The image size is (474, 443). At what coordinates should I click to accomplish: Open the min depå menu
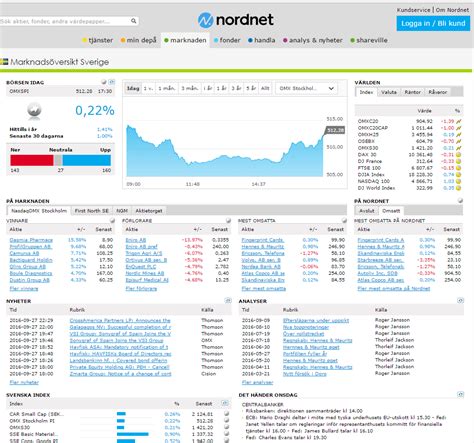pyautogui.click(x=138, y=40)
